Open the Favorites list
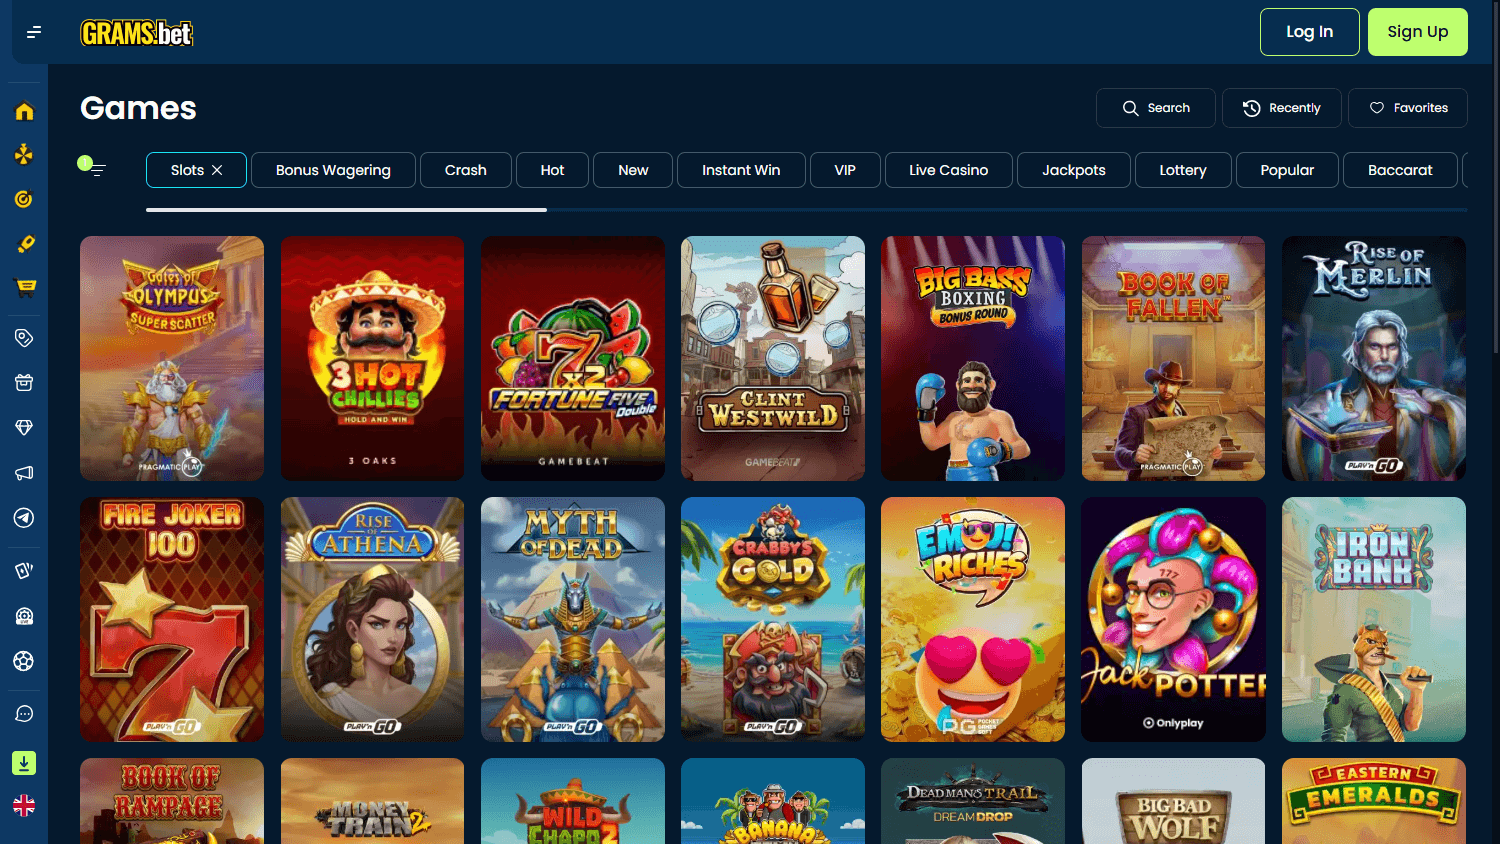 coord(1407,108)
